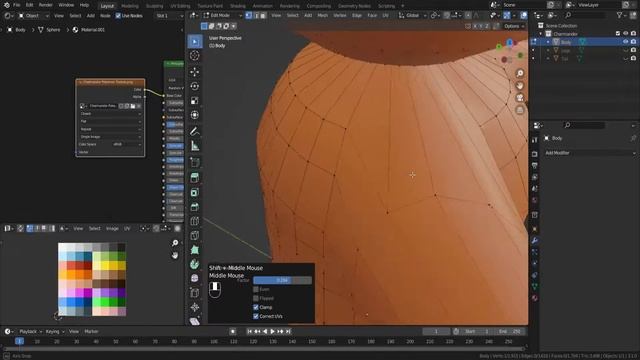This screenshot has height=360, width=640.
Task: Jump to the start frame
Action: coord(249,331)
